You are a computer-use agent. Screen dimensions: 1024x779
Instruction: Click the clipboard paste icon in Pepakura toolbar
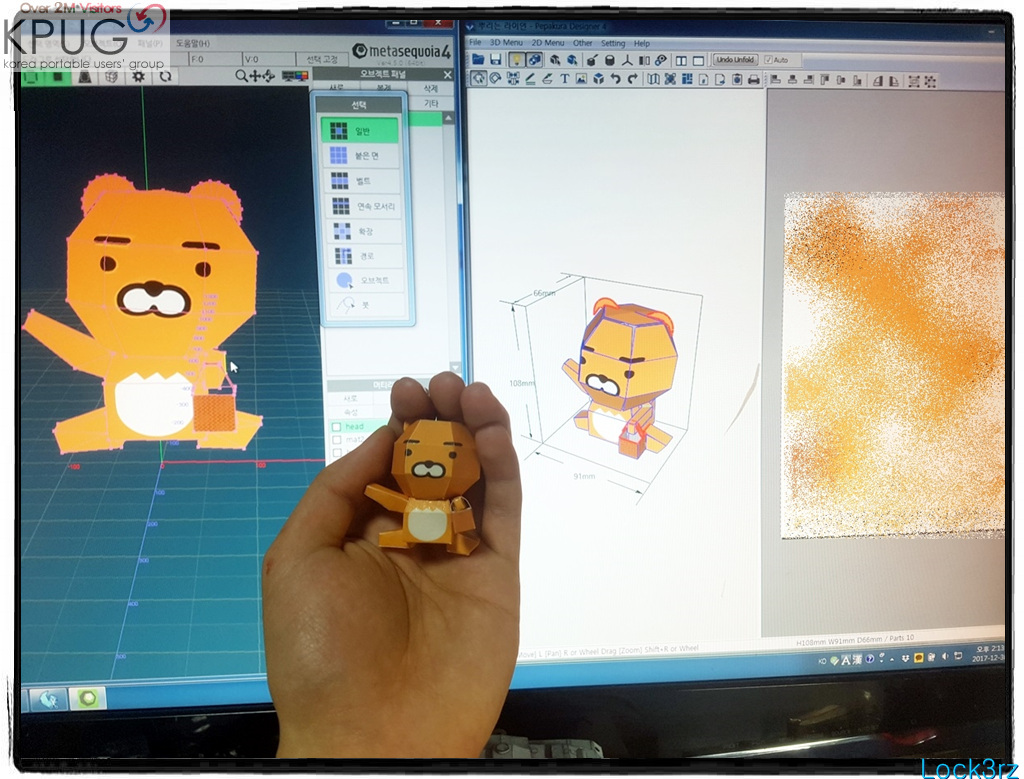coord(737,80)
